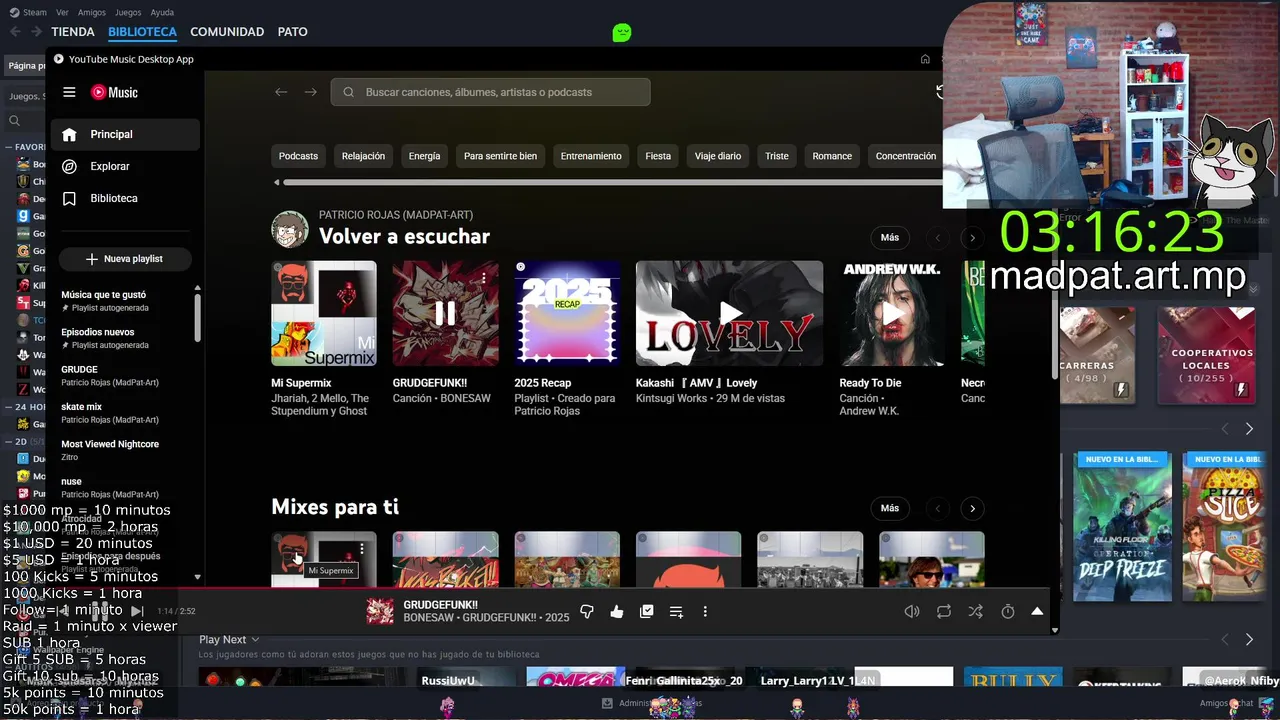Create a Nueva playlist

coord(124,259)
